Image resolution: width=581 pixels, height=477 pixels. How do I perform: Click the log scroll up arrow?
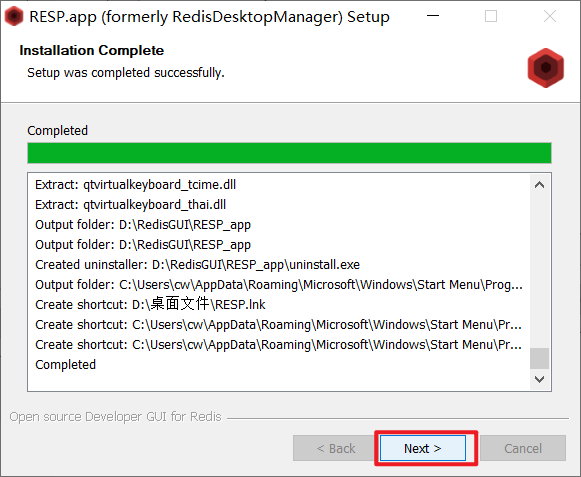[540, 185]
